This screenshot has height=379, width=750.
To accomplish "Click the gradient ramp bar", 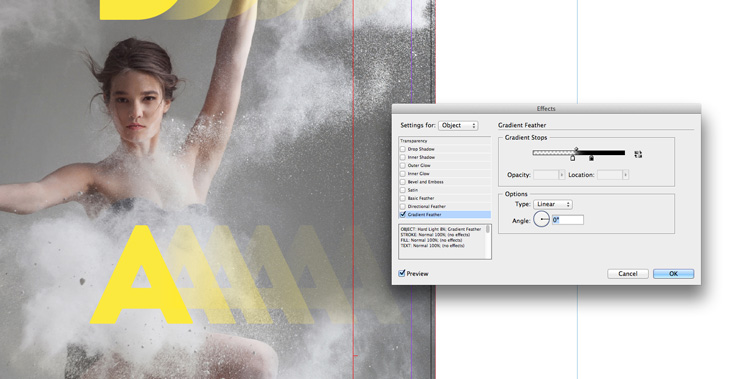I will click(579, 153).
